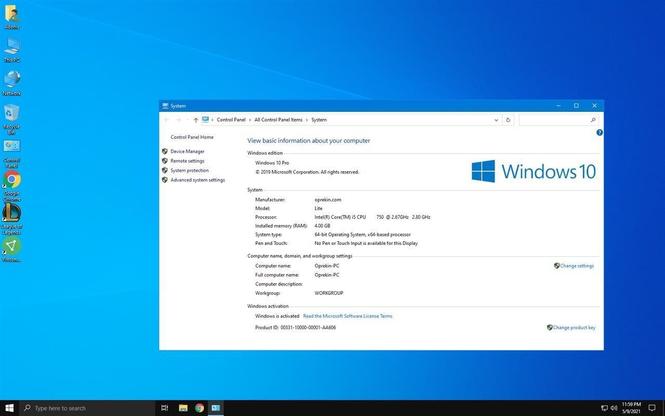Open the Windows Start menu
This screenshot has width=665, height=416.
9,408
